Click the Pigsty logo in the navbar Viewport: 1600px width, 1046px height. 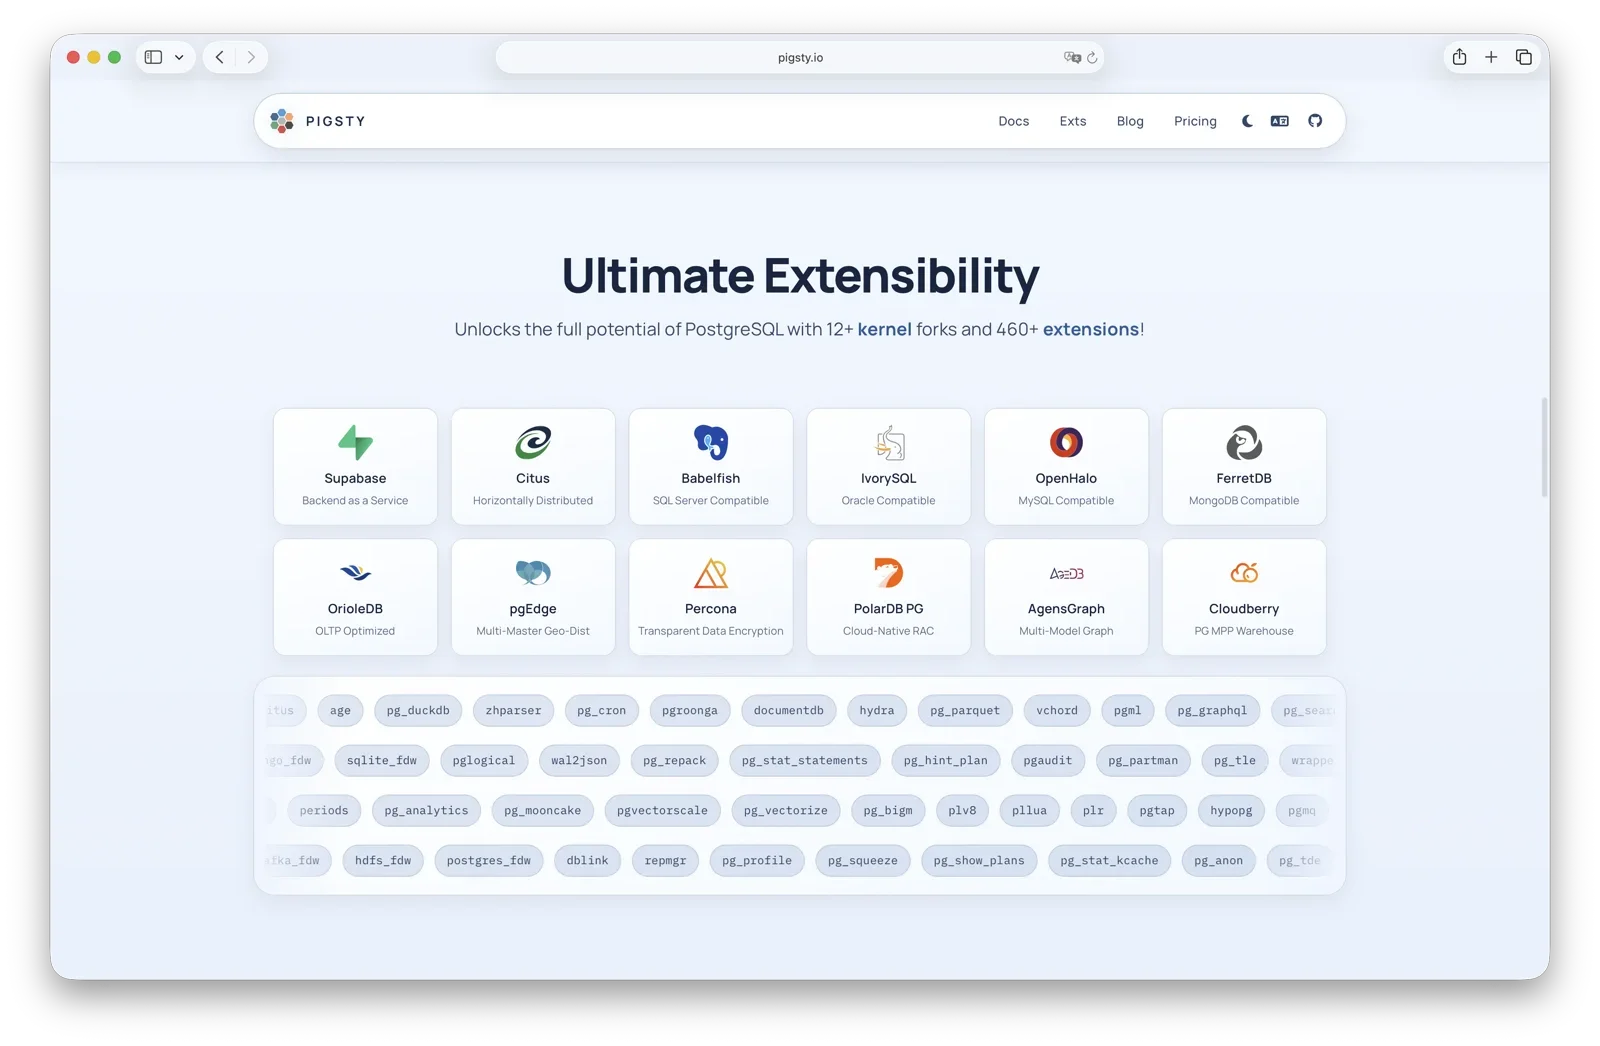(x=316, y=120)
